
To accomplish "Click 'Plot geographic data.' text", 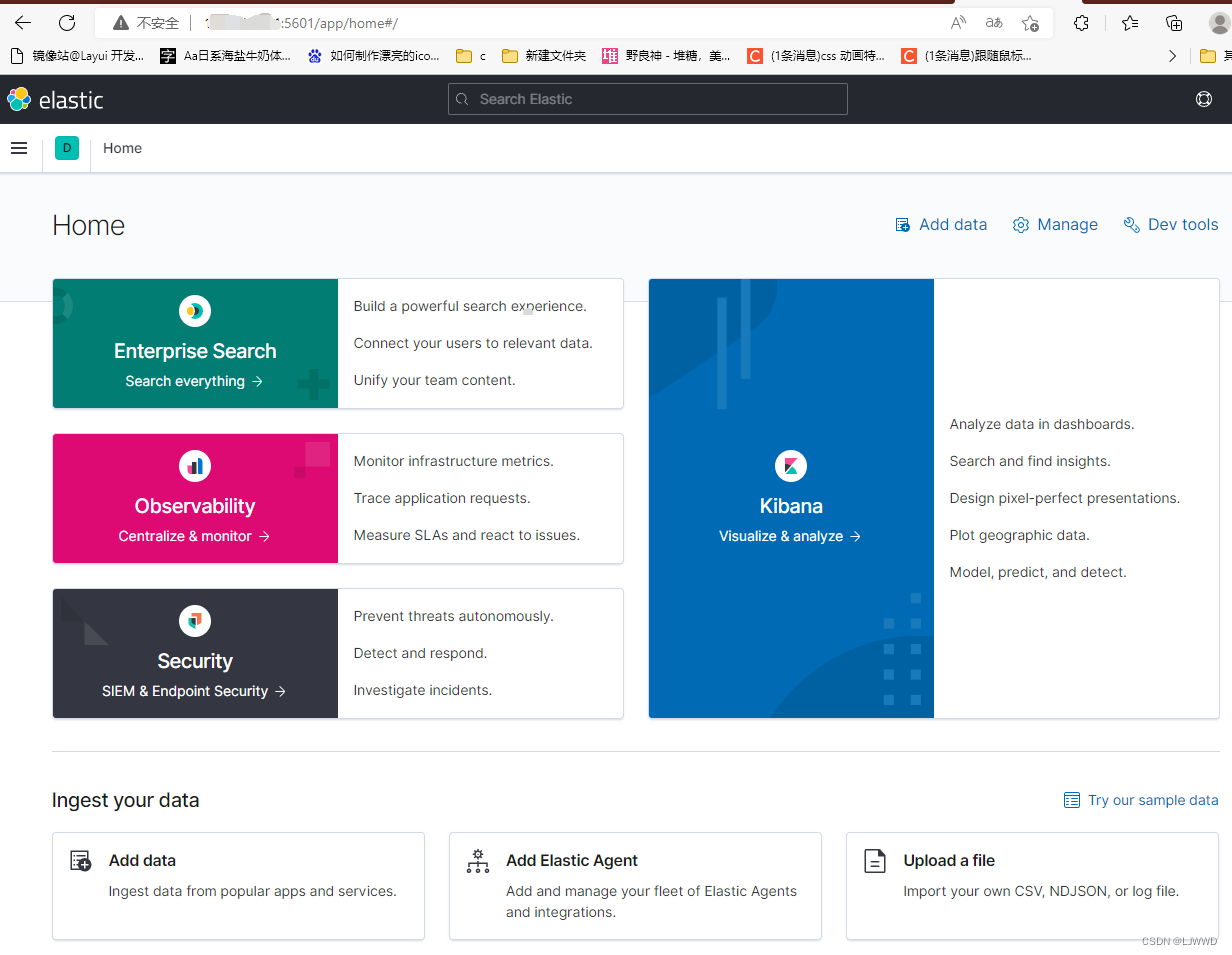I will click(1019, 535).
